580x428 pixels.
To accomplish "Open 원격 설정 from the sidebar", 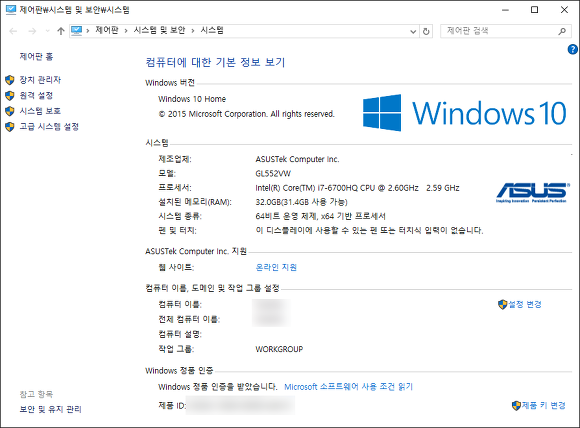I will pyautogui.click(x=36, y=95).
